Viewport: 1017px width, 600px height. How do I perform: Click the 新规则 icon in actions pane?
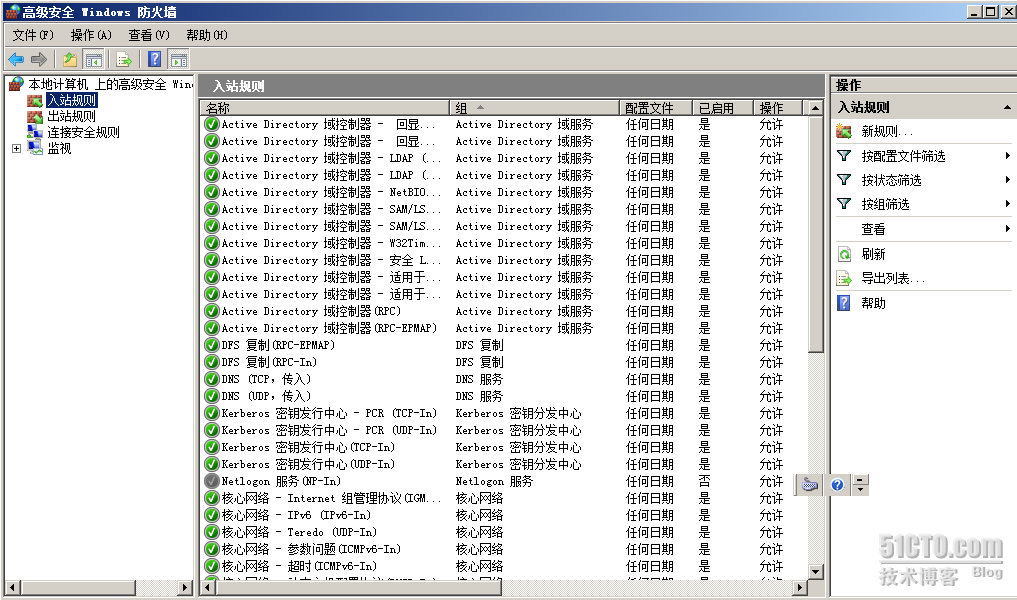[844, 132]
